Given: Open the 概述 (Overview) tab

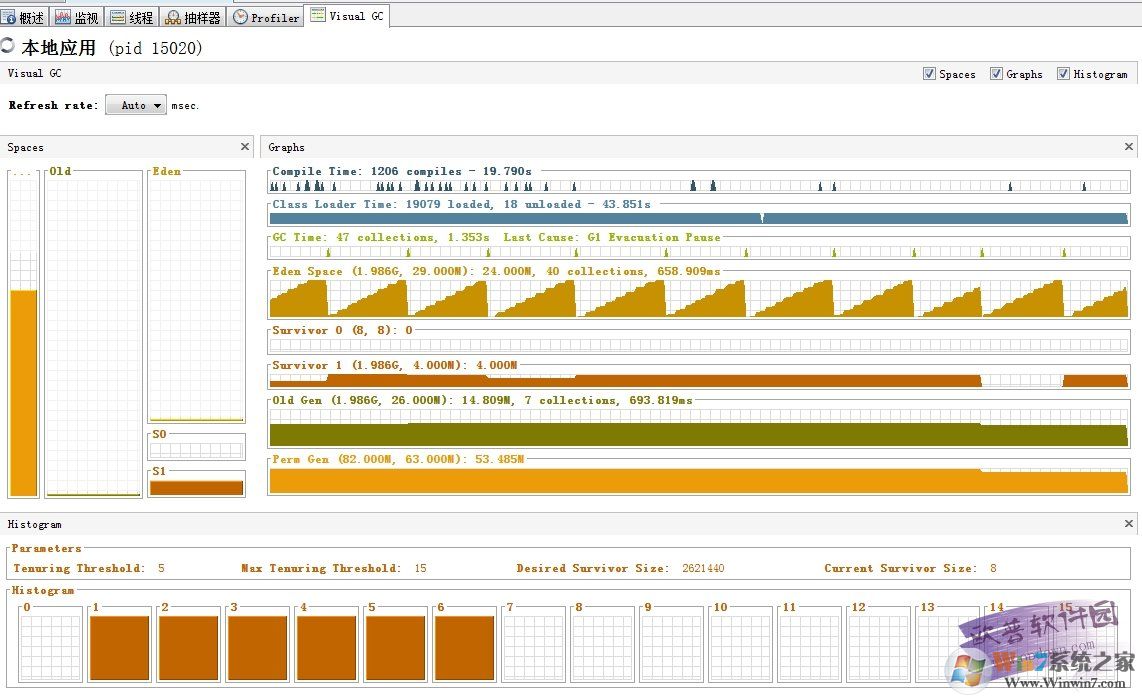Looking at the screenshot, I should [24, 16].
